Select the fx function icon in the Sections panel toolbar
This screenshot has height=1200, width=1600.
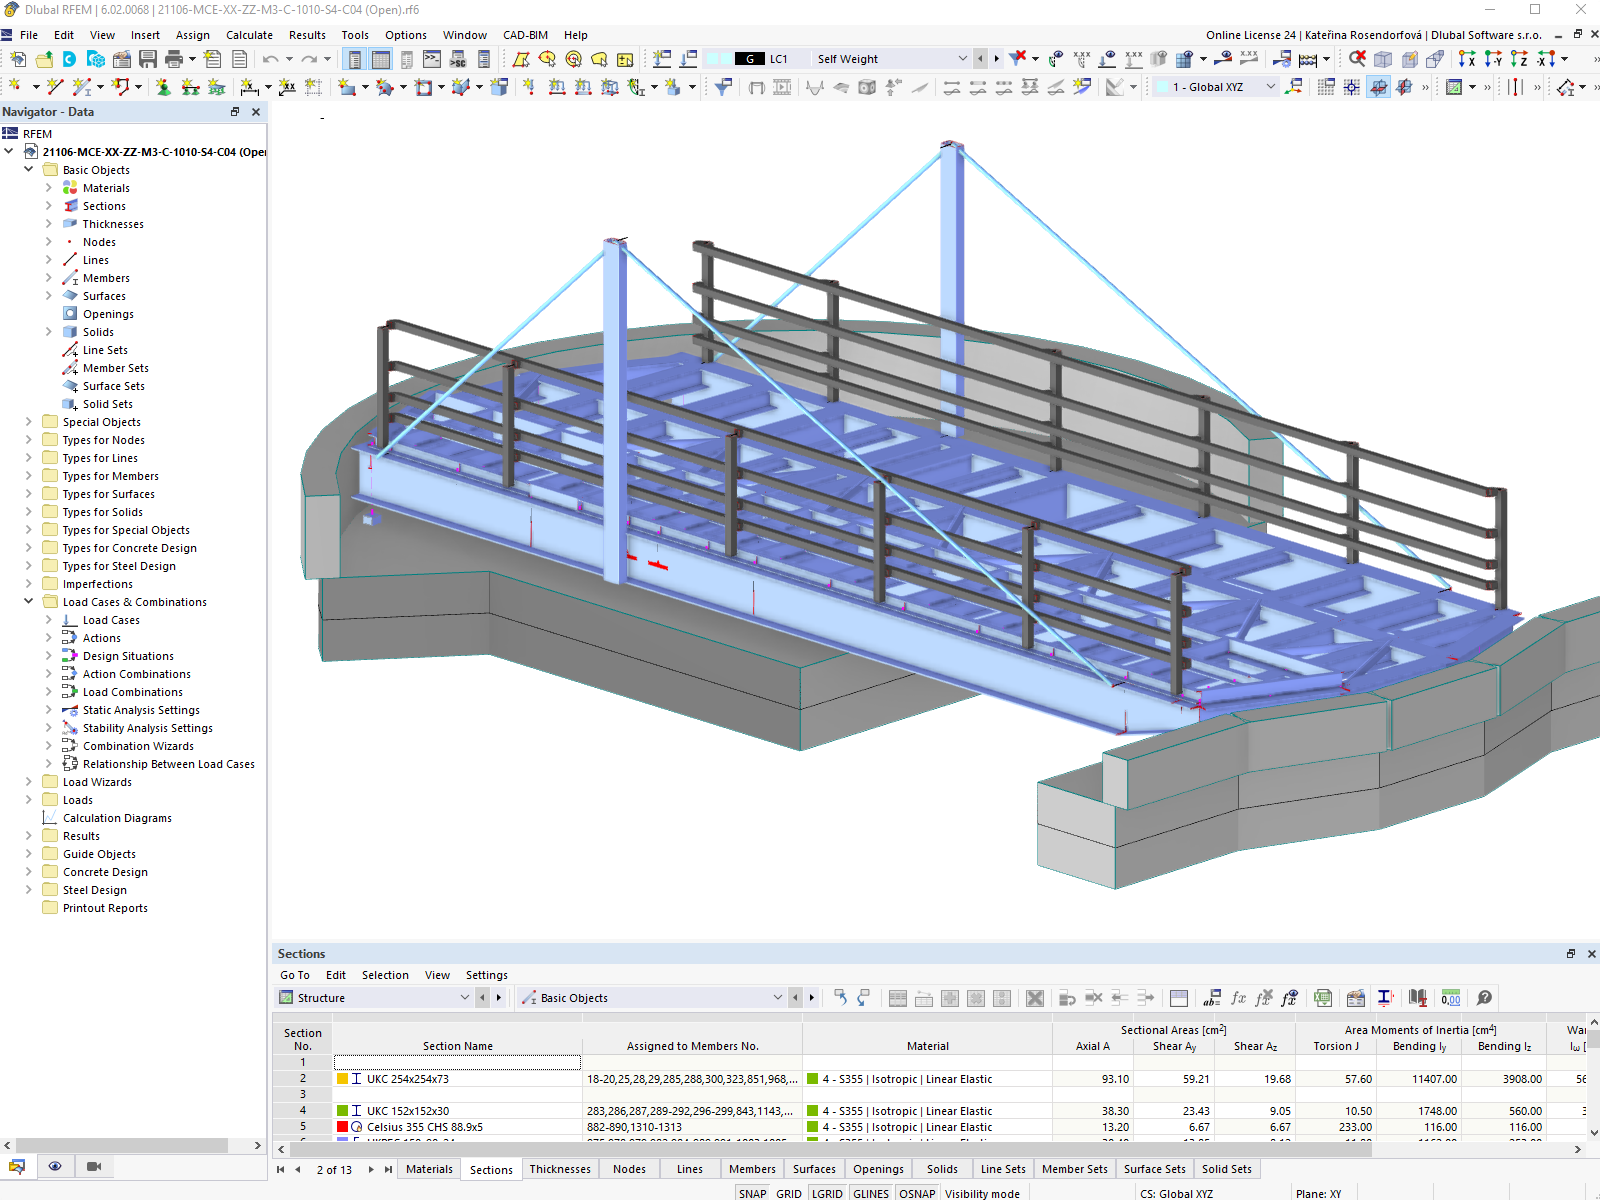1238,997
